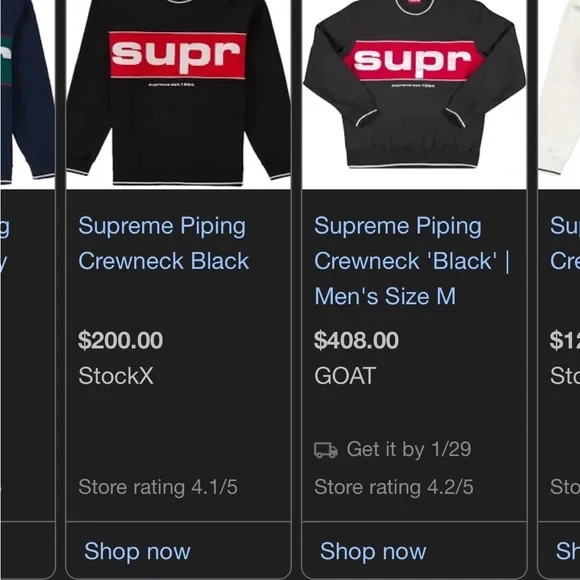Open the navy crewneck image on the left
Image resolution: width=580 pixels, height=580 pixels.
27,94
